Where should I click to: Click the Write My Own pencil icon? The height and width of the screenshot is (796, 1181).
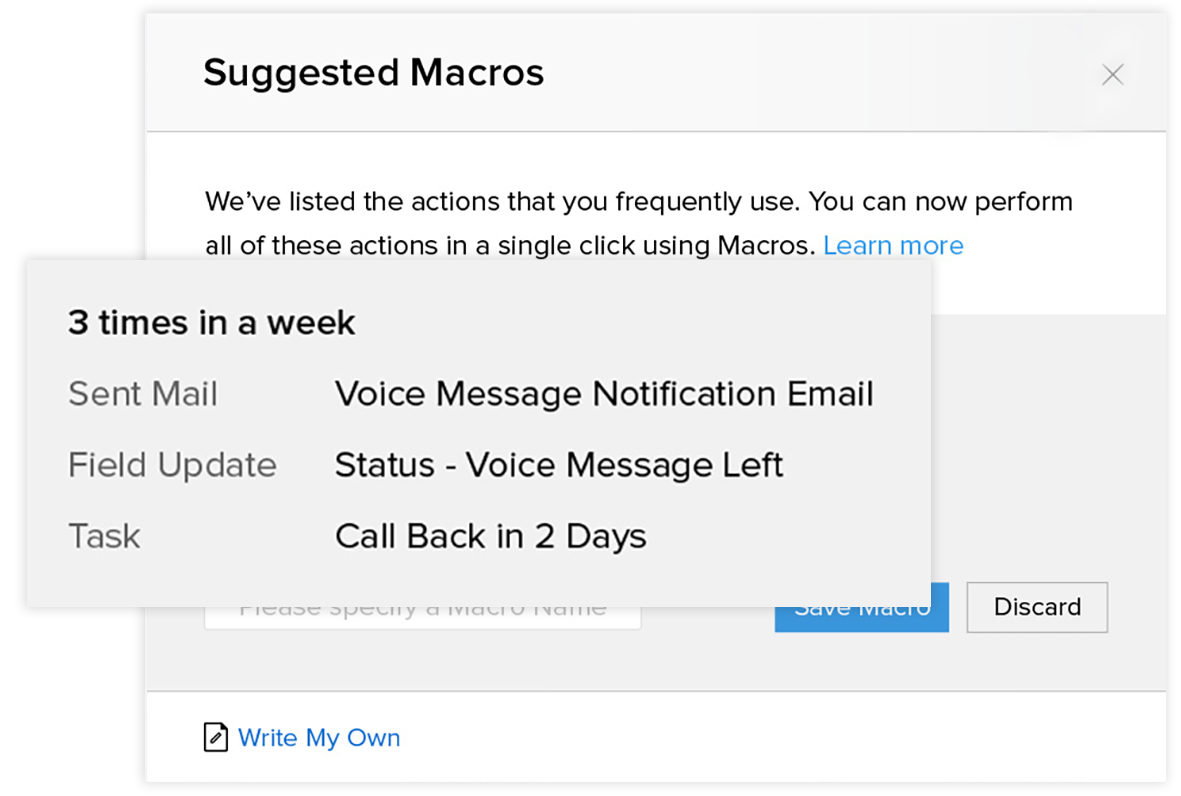click(x=215, y=737)
